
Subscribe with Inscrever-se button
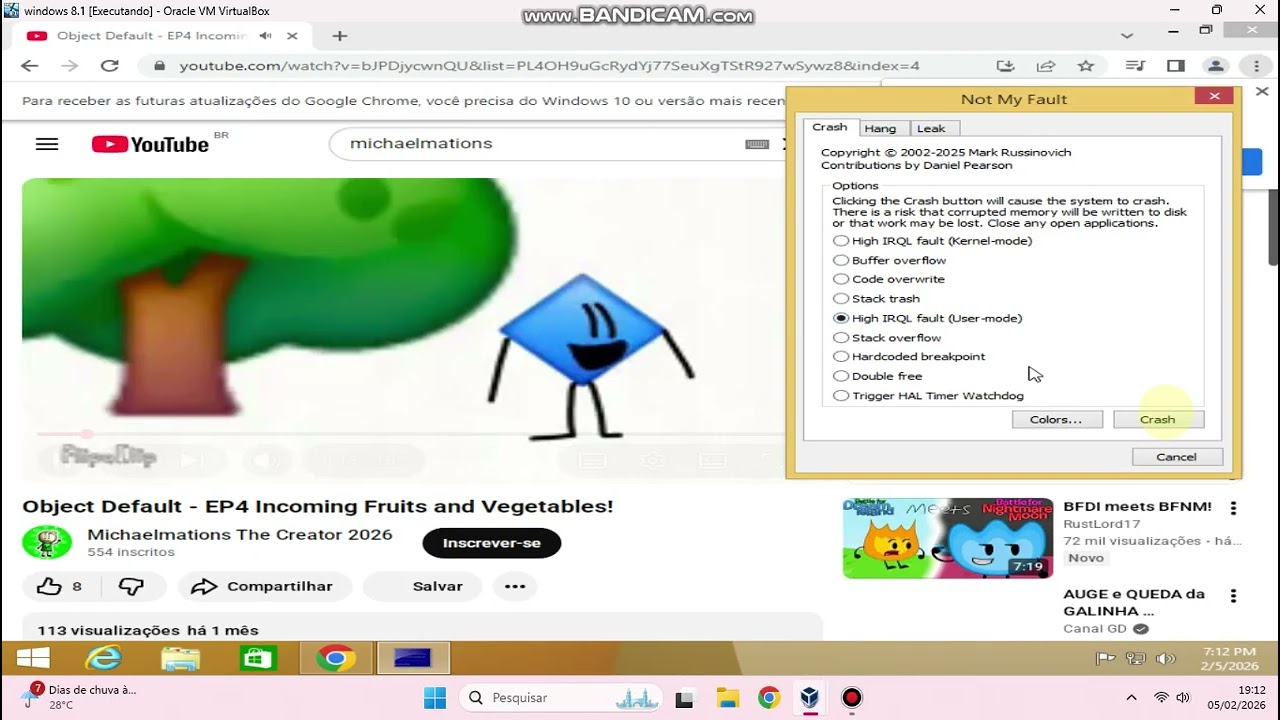pyautogui.click(x=492, y=543)
